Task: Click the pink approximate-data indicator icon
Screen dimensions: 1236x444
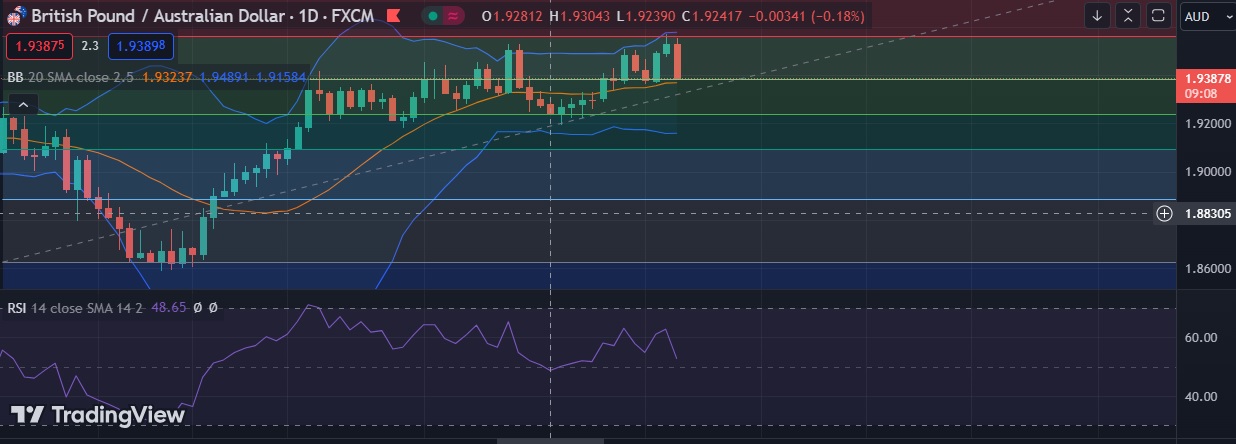Action: (452, 16)
